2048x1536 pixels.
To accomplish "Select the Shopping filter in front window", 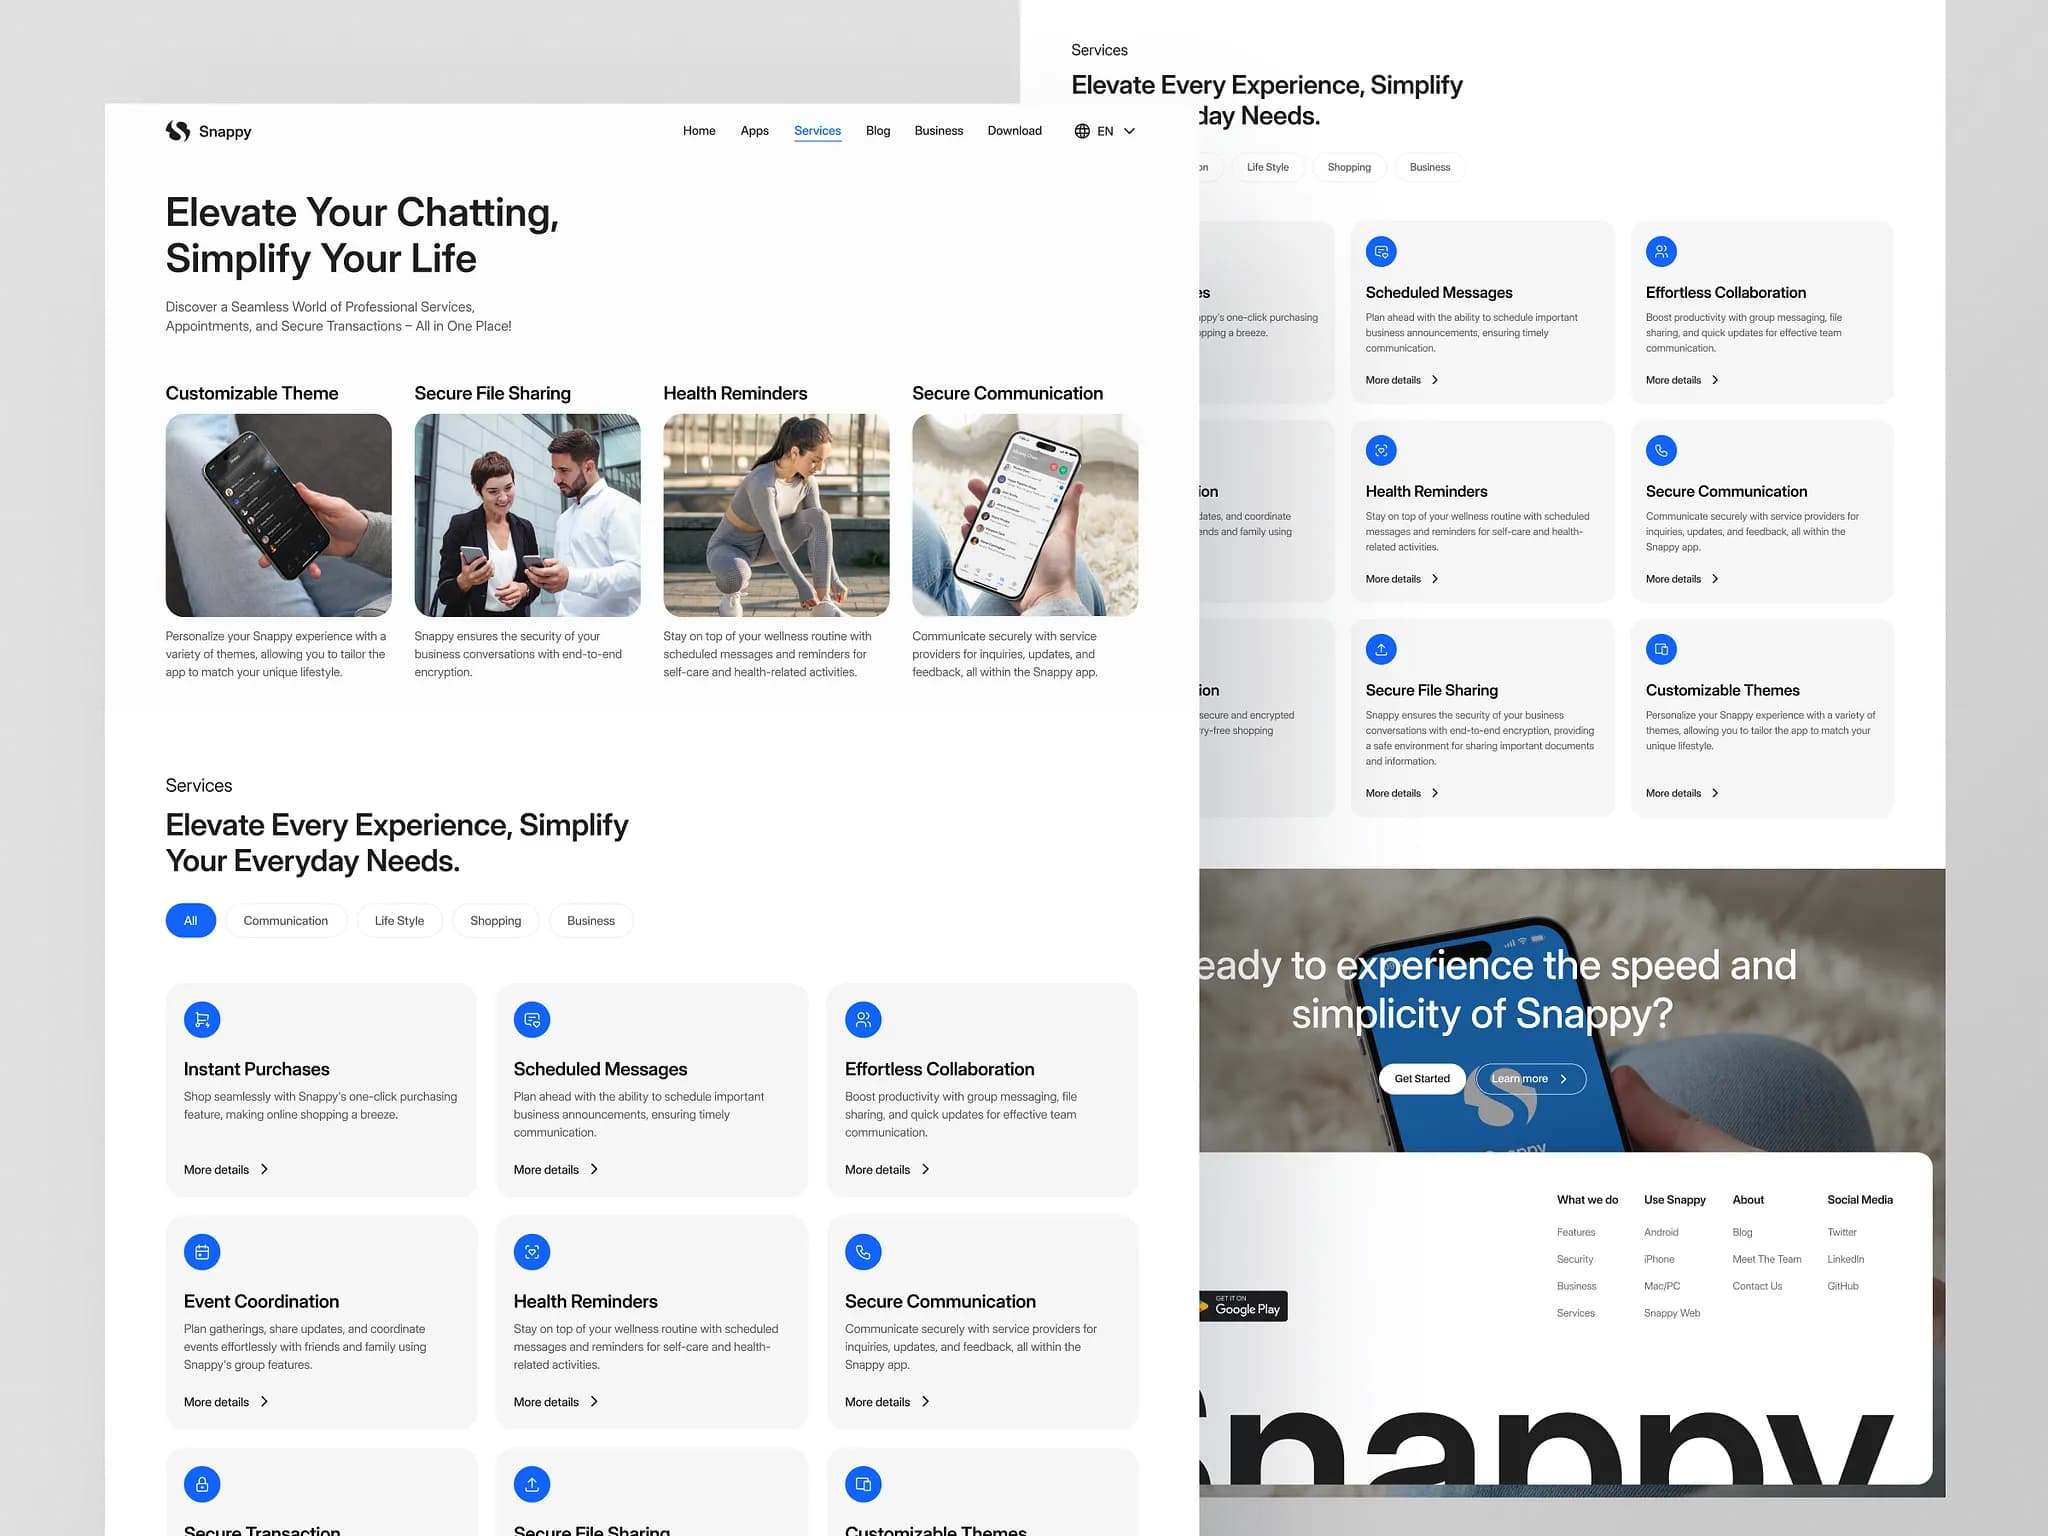I will (x=495, y=920).
